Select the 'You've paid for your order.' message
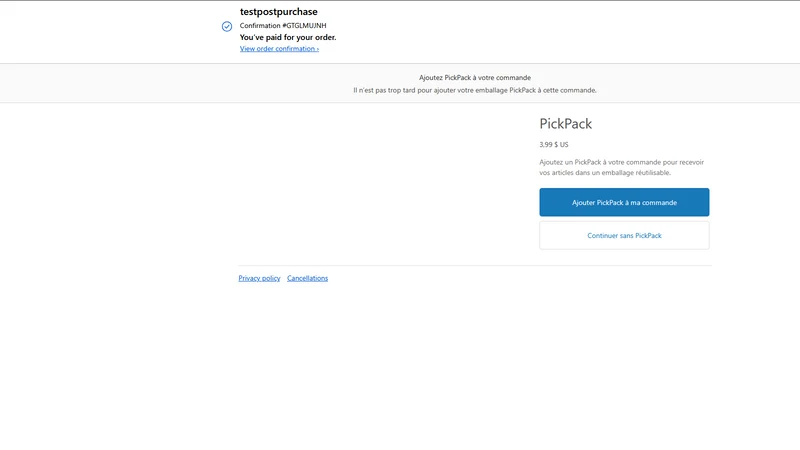 [288, 37]
